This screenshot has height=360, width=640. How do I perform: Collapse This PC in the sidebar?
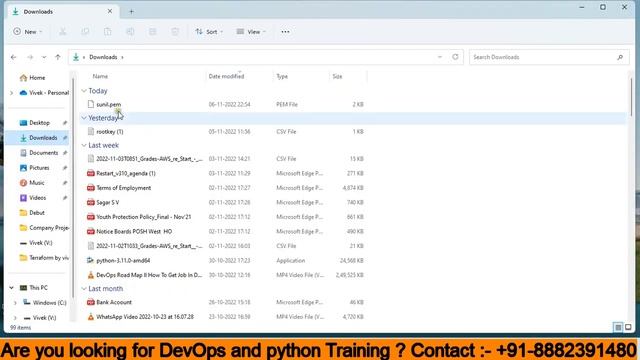[11, 288]
